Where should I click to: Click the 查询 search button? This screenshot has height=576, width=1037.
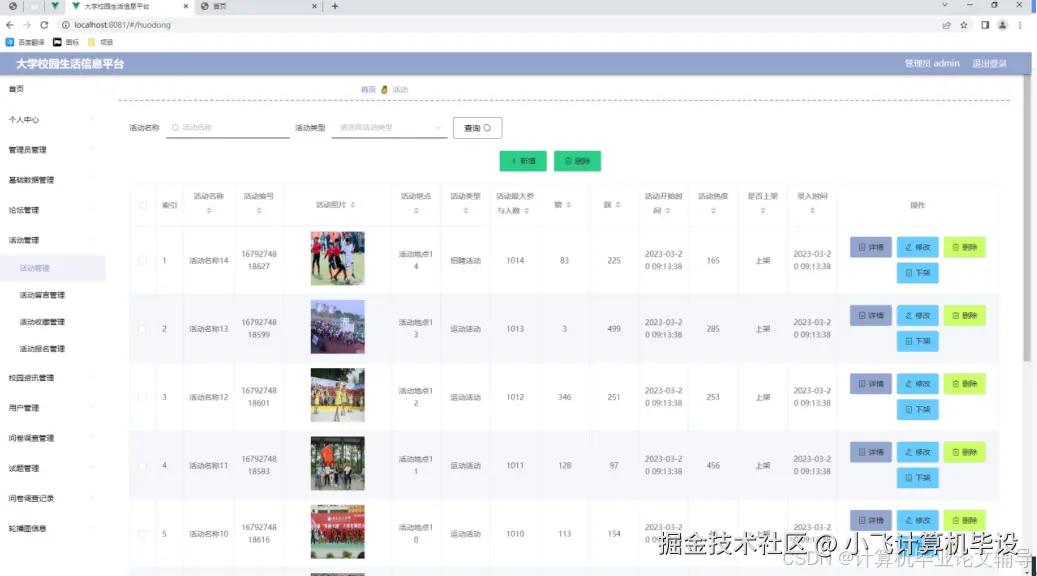[477, 128]
